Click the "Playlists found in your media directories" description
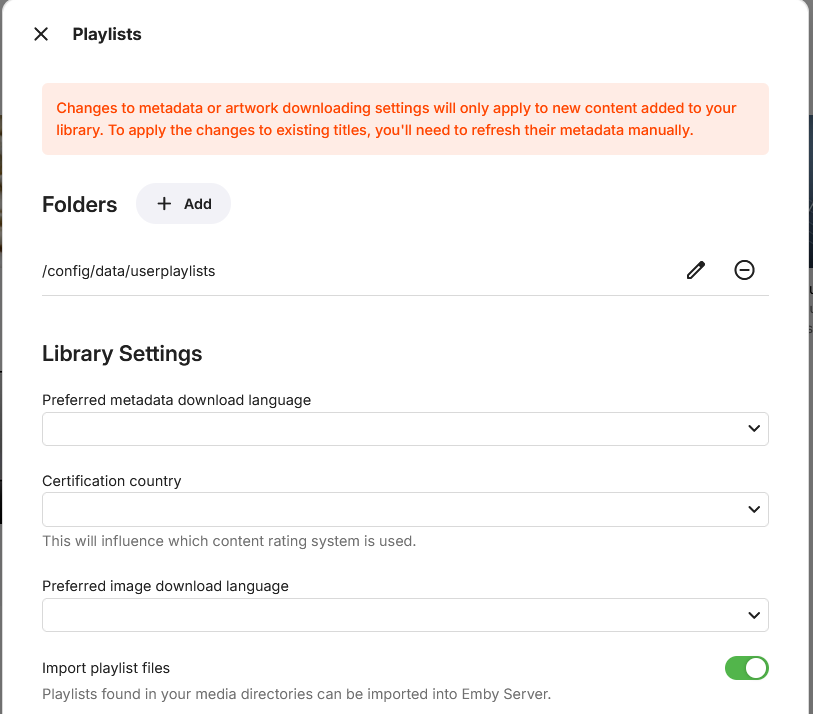 pyautogui.click(x=296, y=693)
